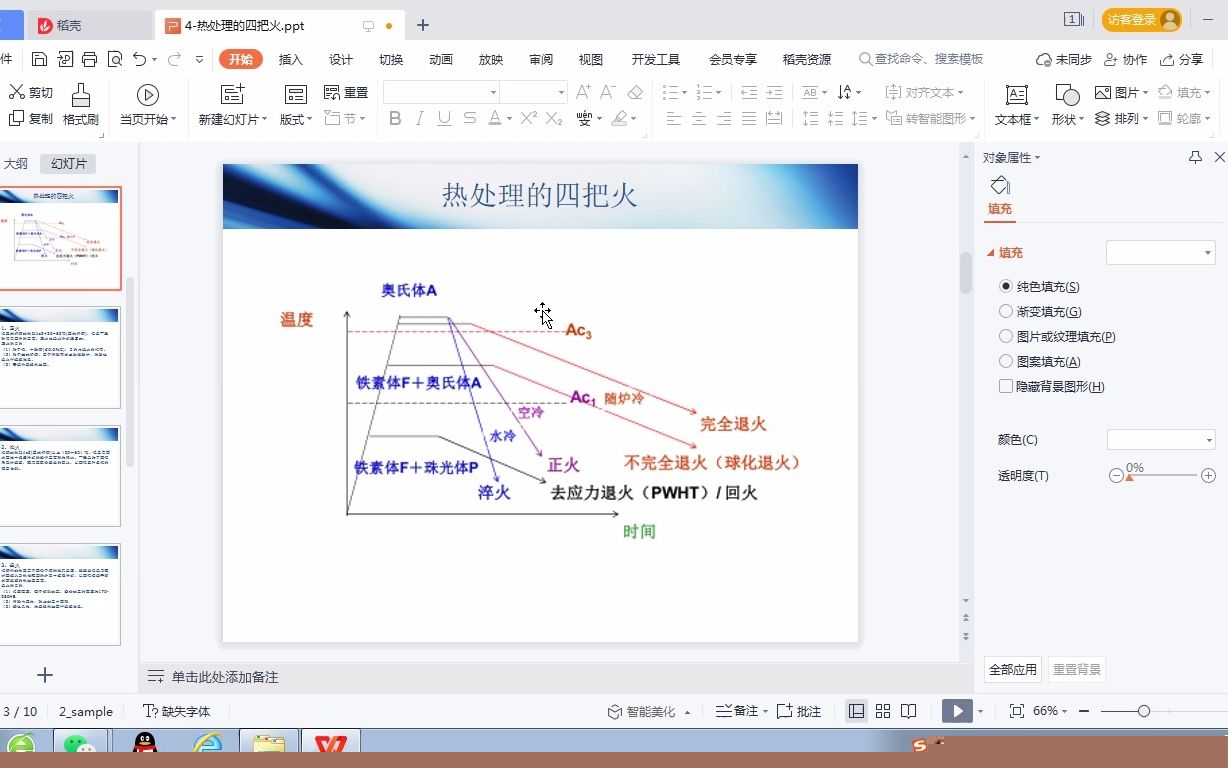Open the font name dropdown
The height and width of the screenshot is (768, 1228).
point(493,92)
